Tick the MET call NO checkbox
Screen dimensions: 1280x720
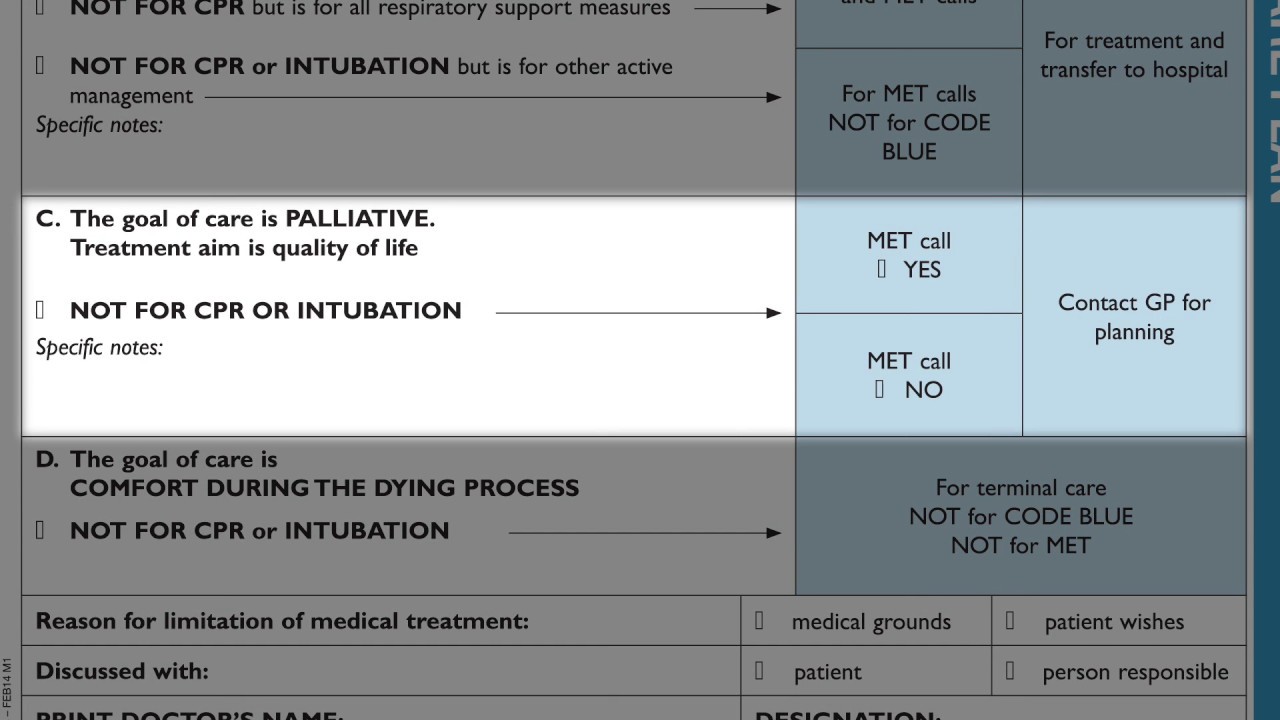point(880,389)
